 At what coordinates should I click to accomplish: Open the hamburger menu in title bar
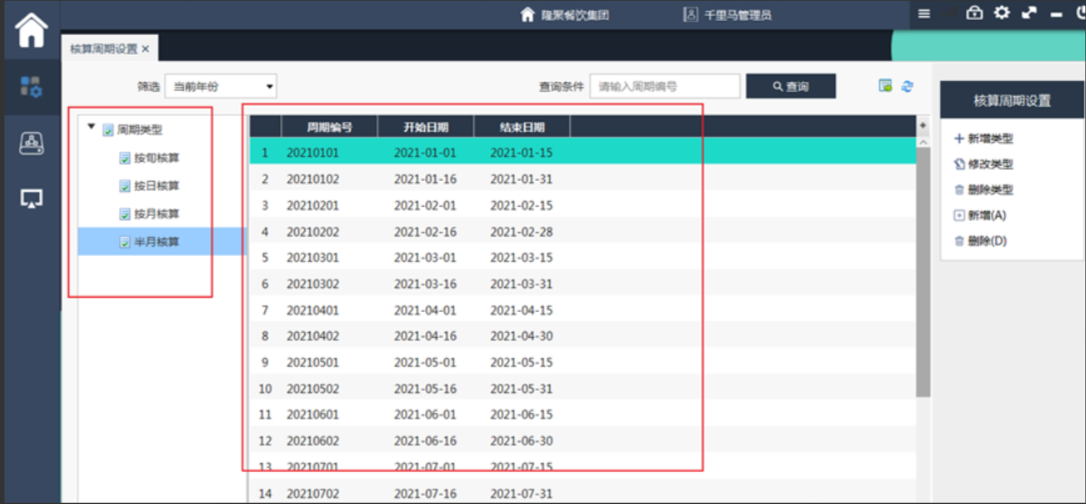pos(924,14)
